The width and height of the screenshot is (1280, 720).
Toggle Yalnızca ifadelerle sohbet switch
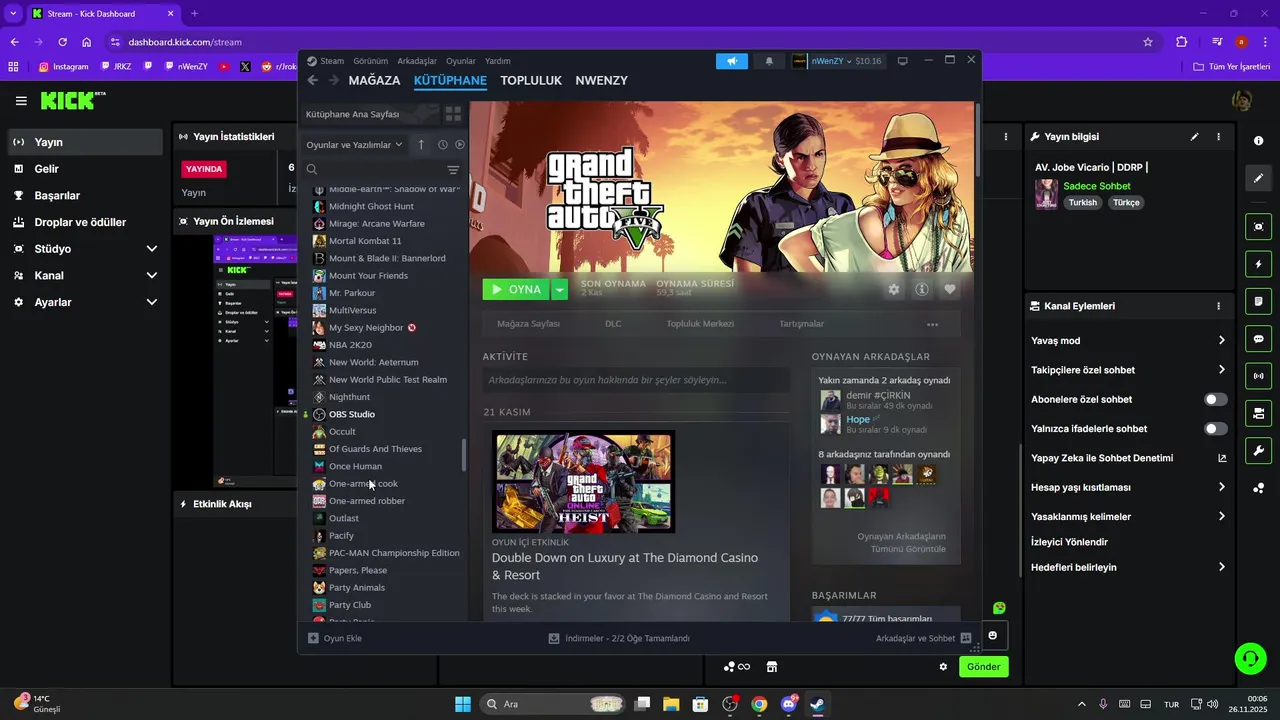pyautogui.click(x=1215, y=429)
